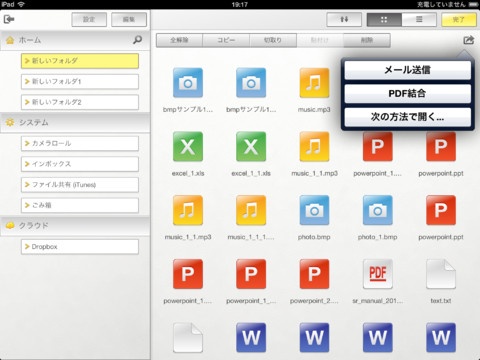This screenshot has height=360, width=480.
Task: Click the システム section title
Action: click(34, 122)
